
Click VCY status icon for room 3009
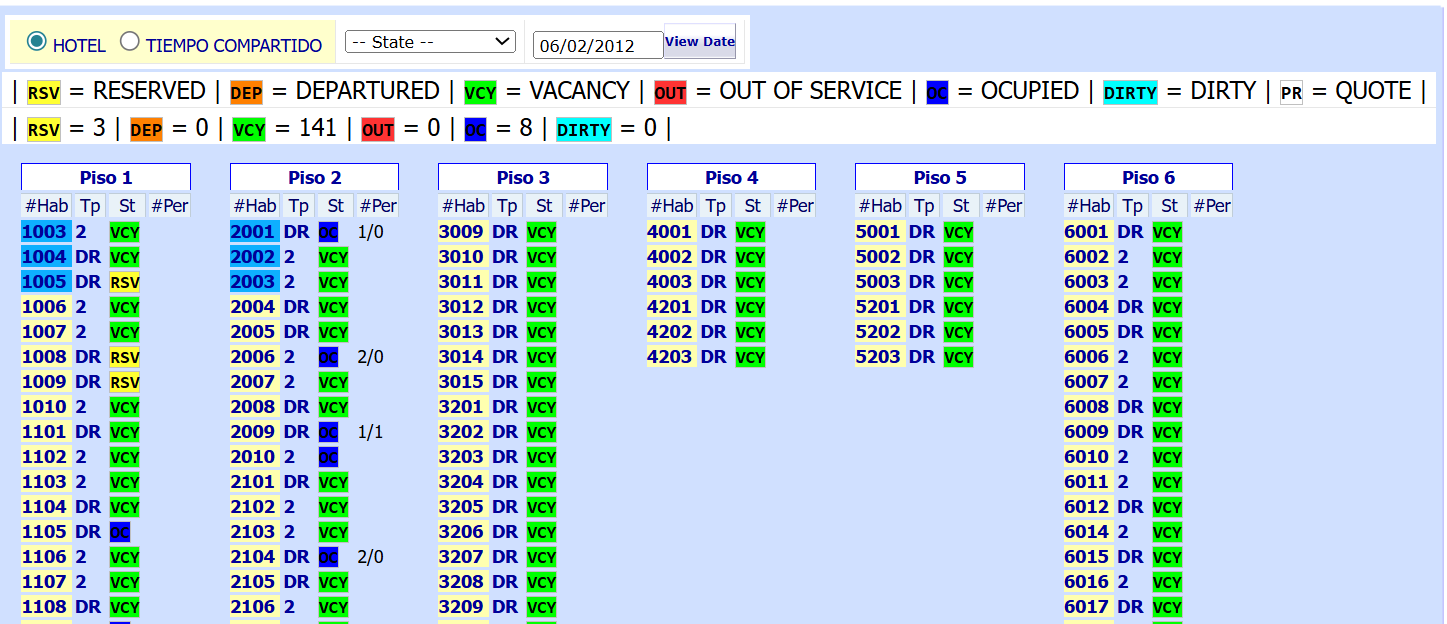pyautogui.click(x=541, y=232)
